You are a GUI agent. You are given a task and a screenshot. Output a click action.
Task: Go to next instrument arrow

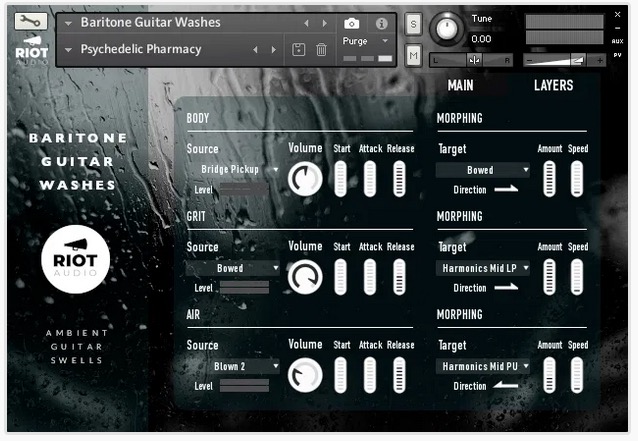(324, 24)
